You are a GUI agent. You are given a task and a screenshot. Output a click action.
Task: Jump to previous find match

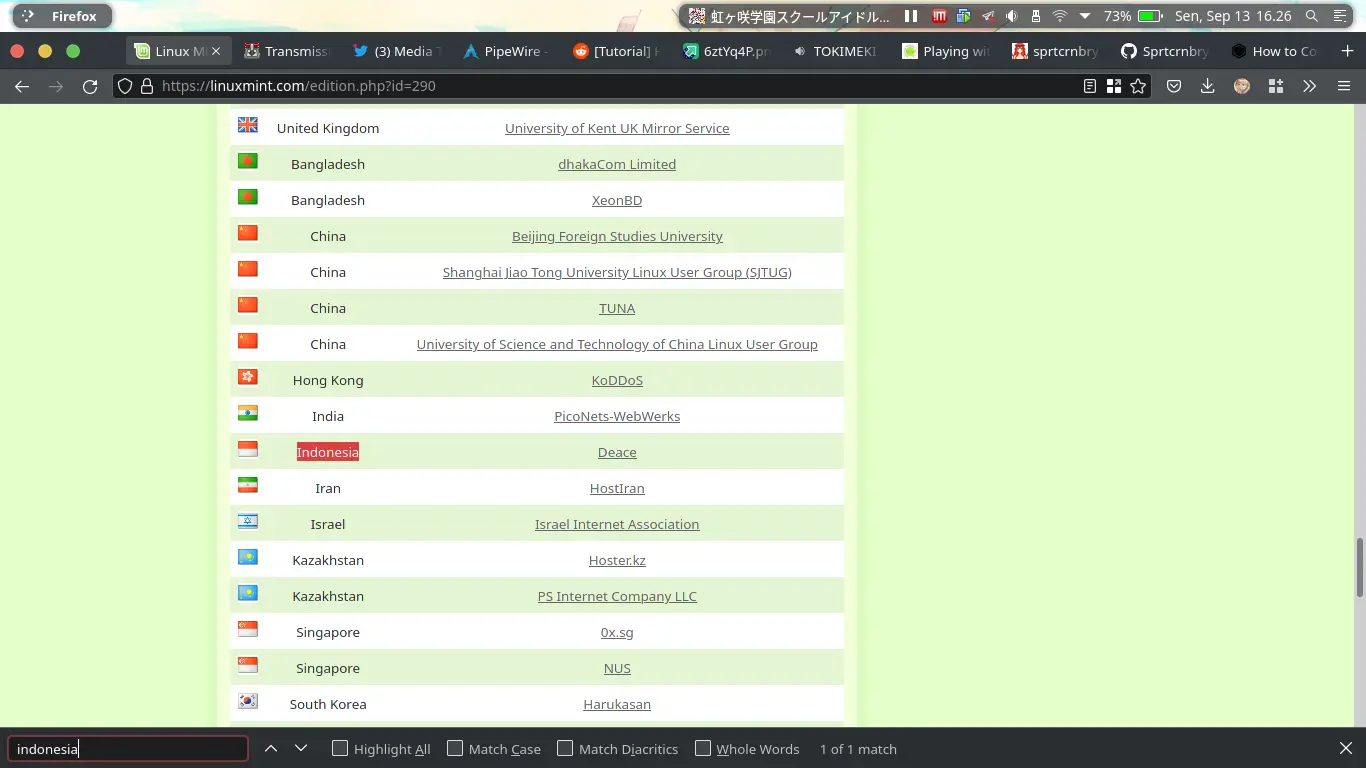[x=271, y=749]
